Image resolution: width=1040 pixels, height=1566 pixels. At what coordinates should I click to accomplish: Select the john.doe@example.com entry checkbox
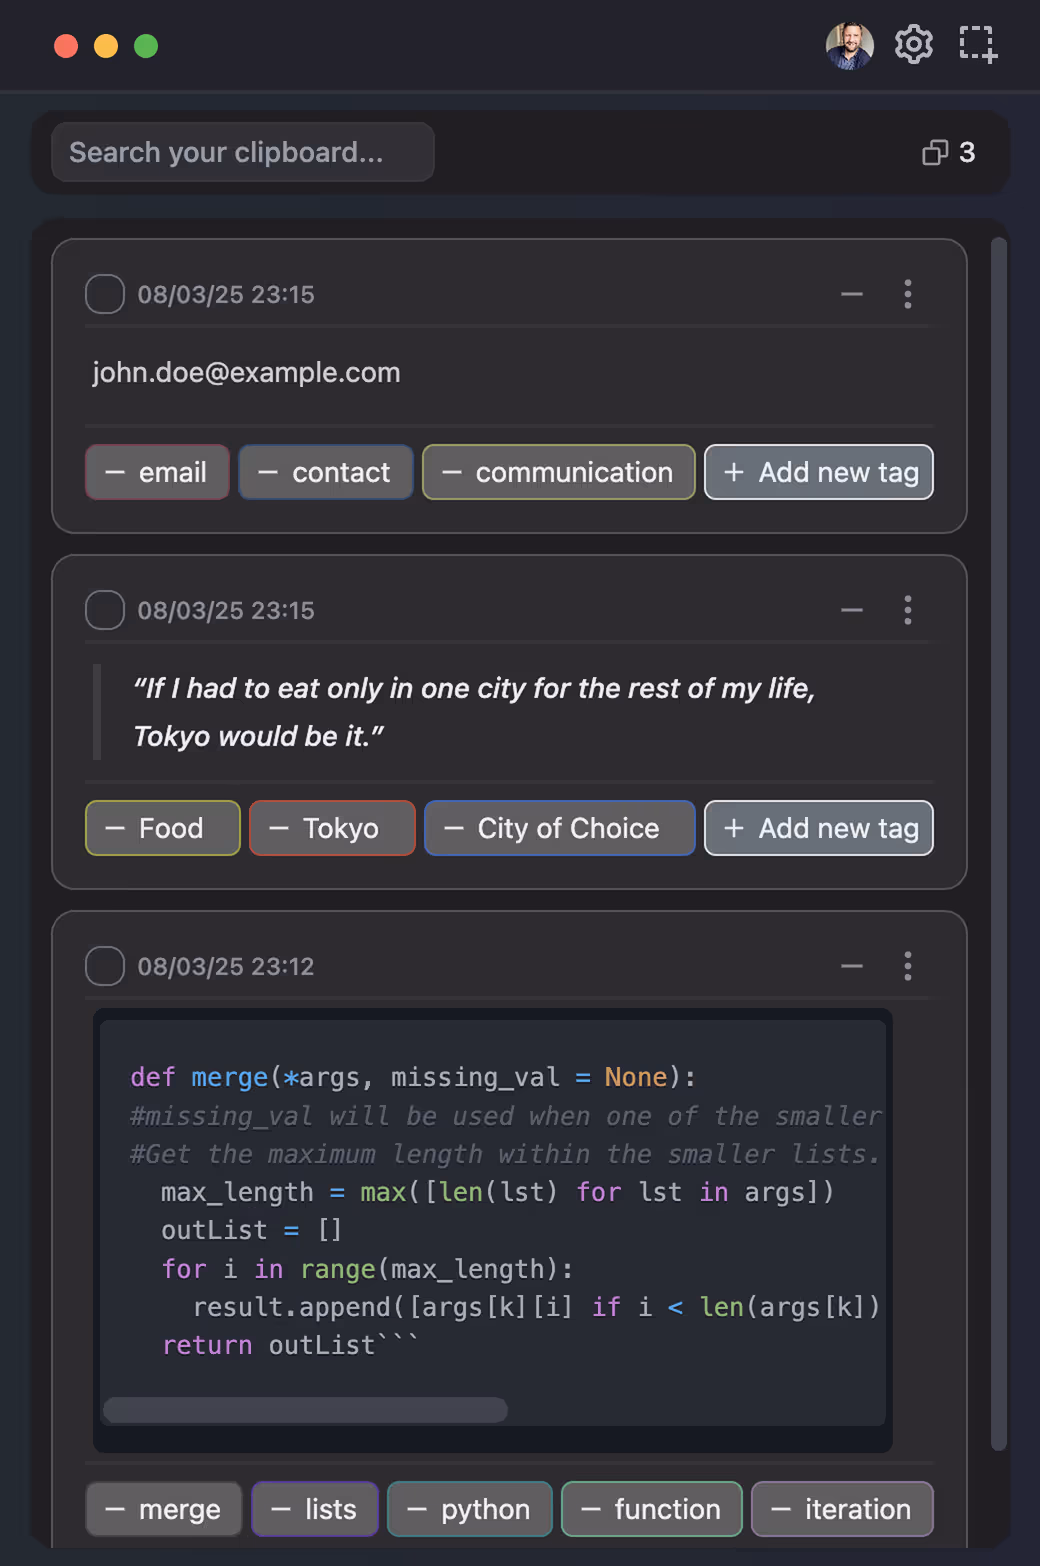coord(105,294)
